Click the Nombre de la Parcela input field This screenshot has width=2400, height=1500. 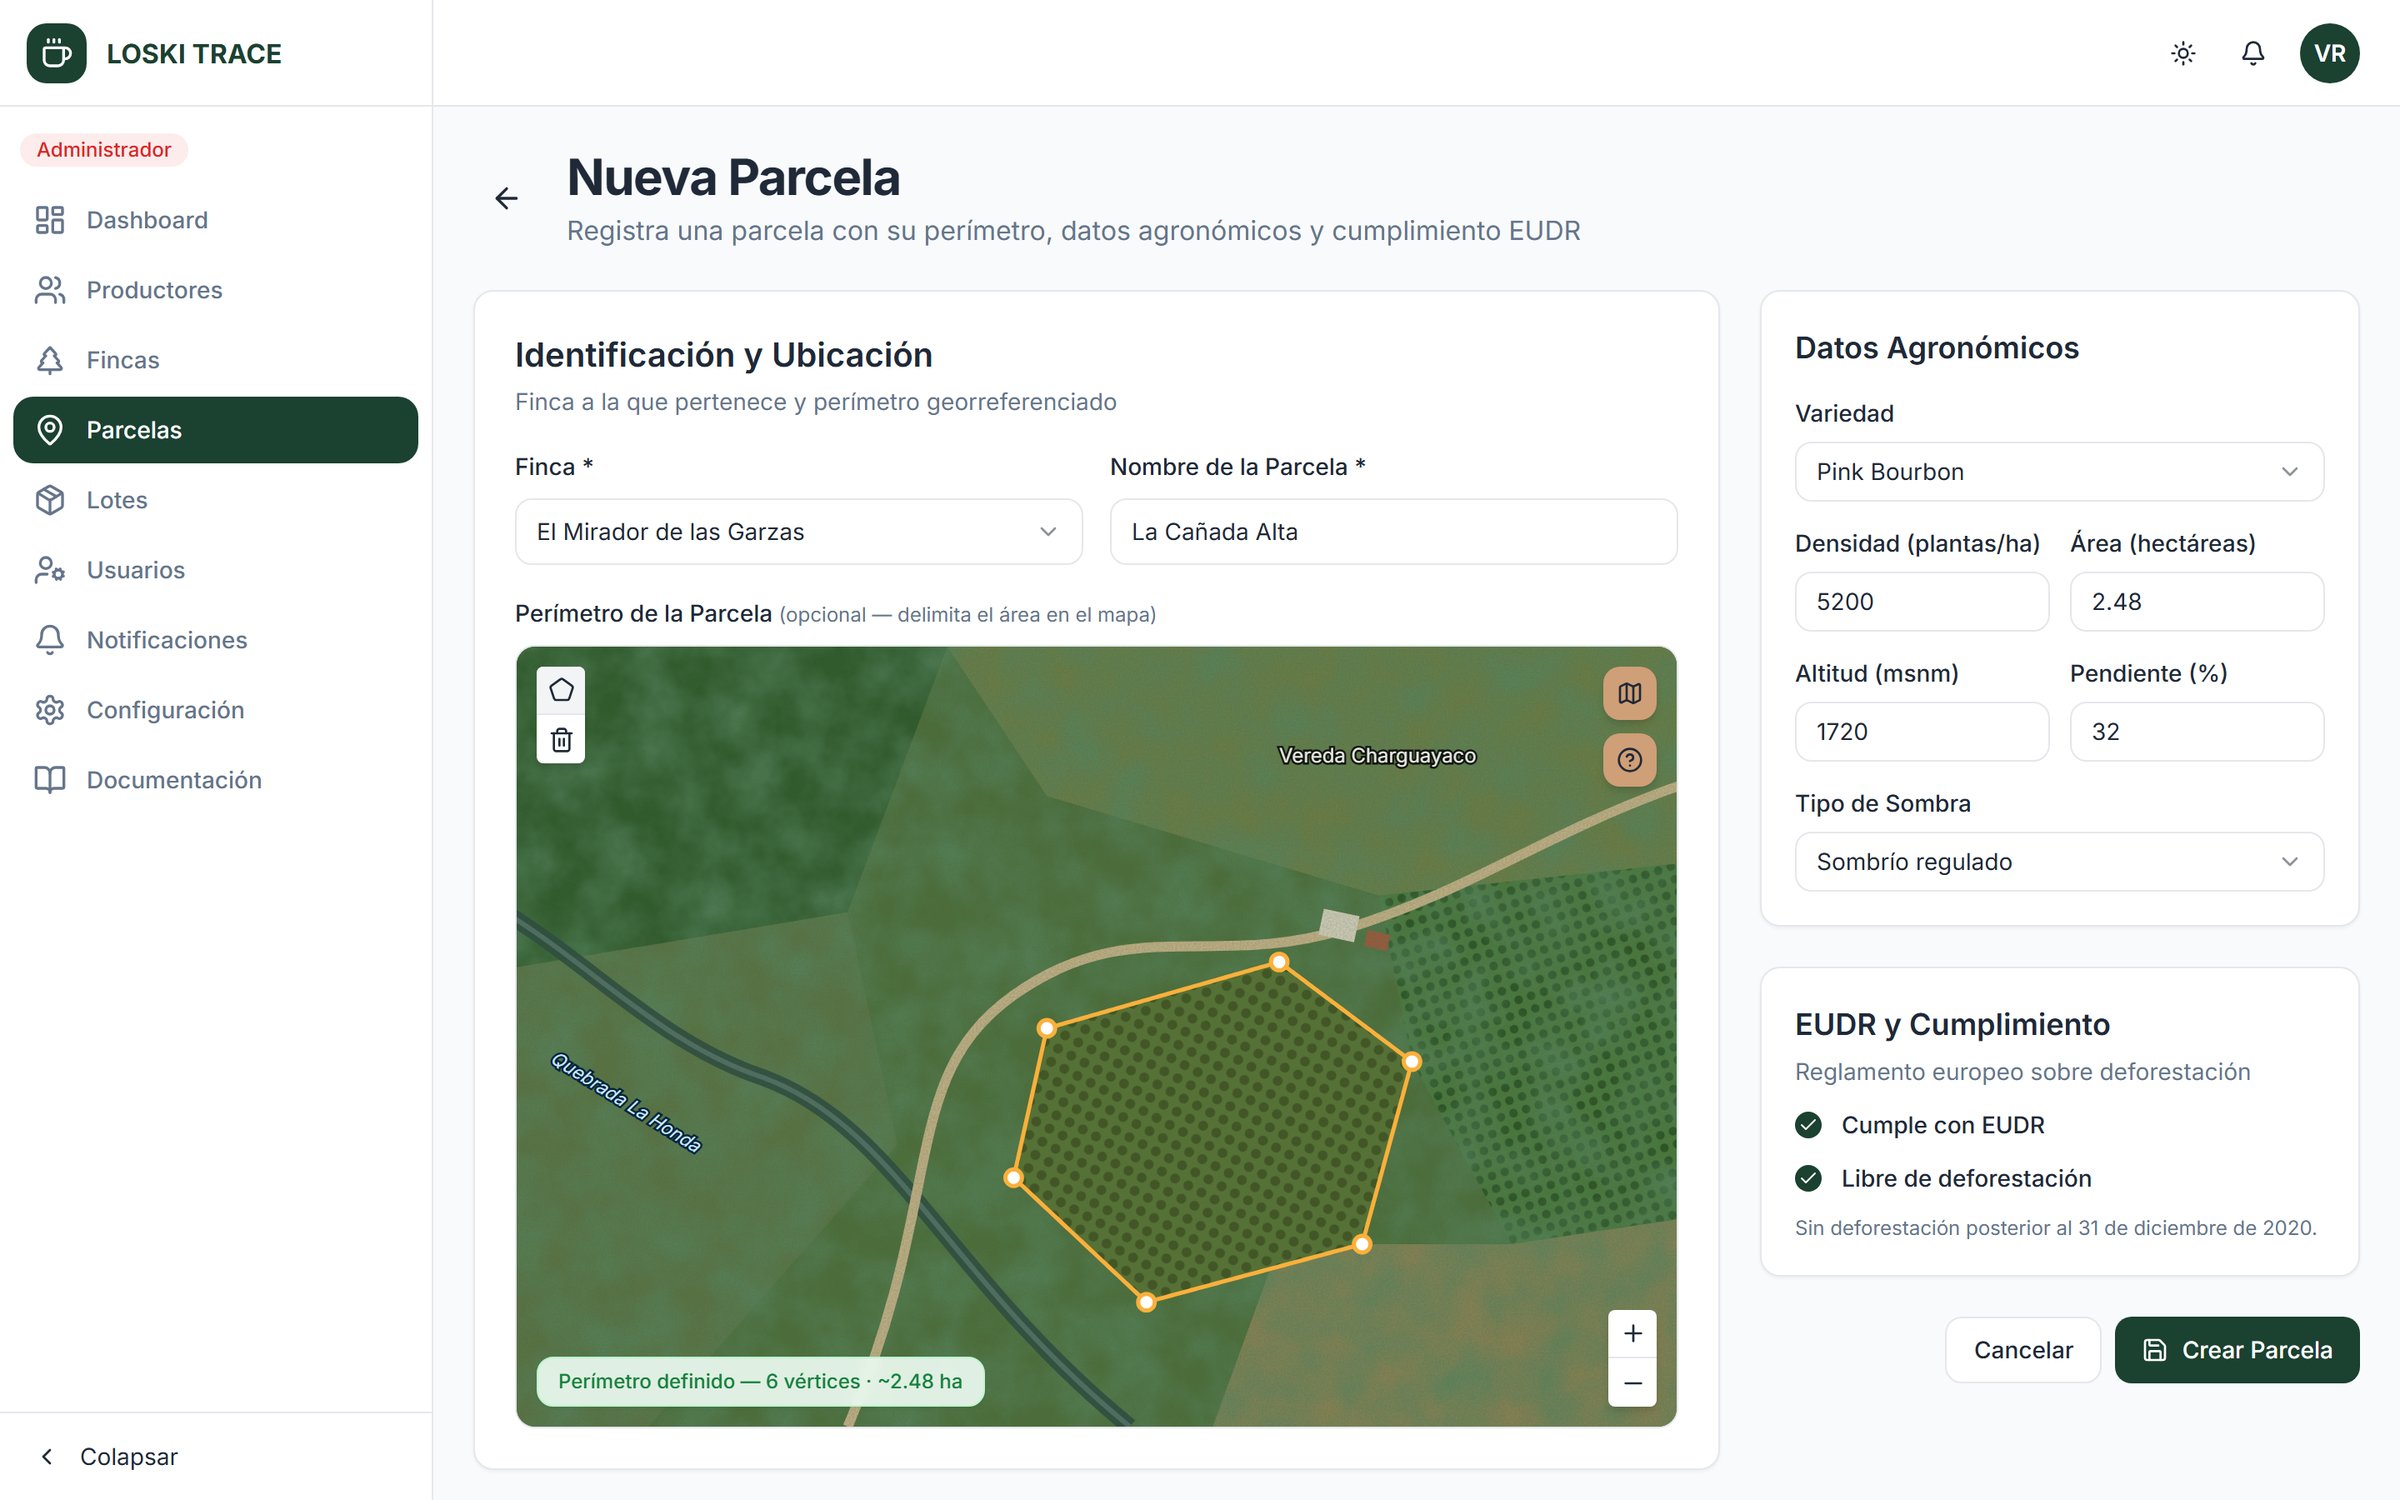pyautogui.click(x=1393, y=532)
